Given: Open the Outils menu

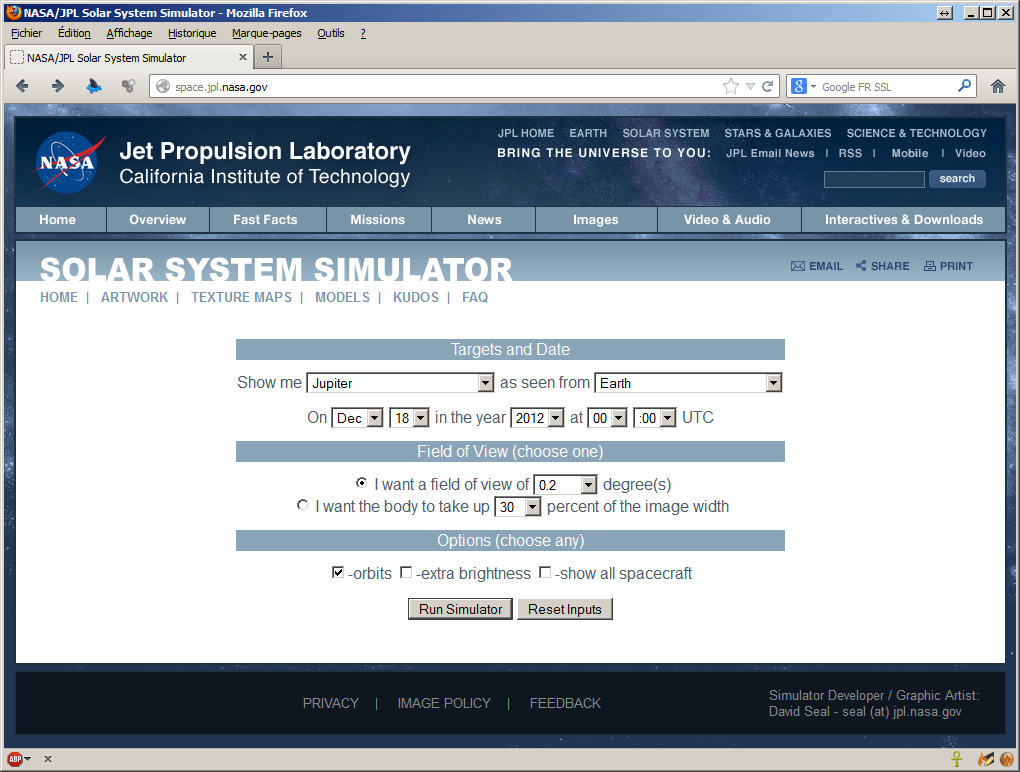Looking at the screenshot, I should pos(331,33).
